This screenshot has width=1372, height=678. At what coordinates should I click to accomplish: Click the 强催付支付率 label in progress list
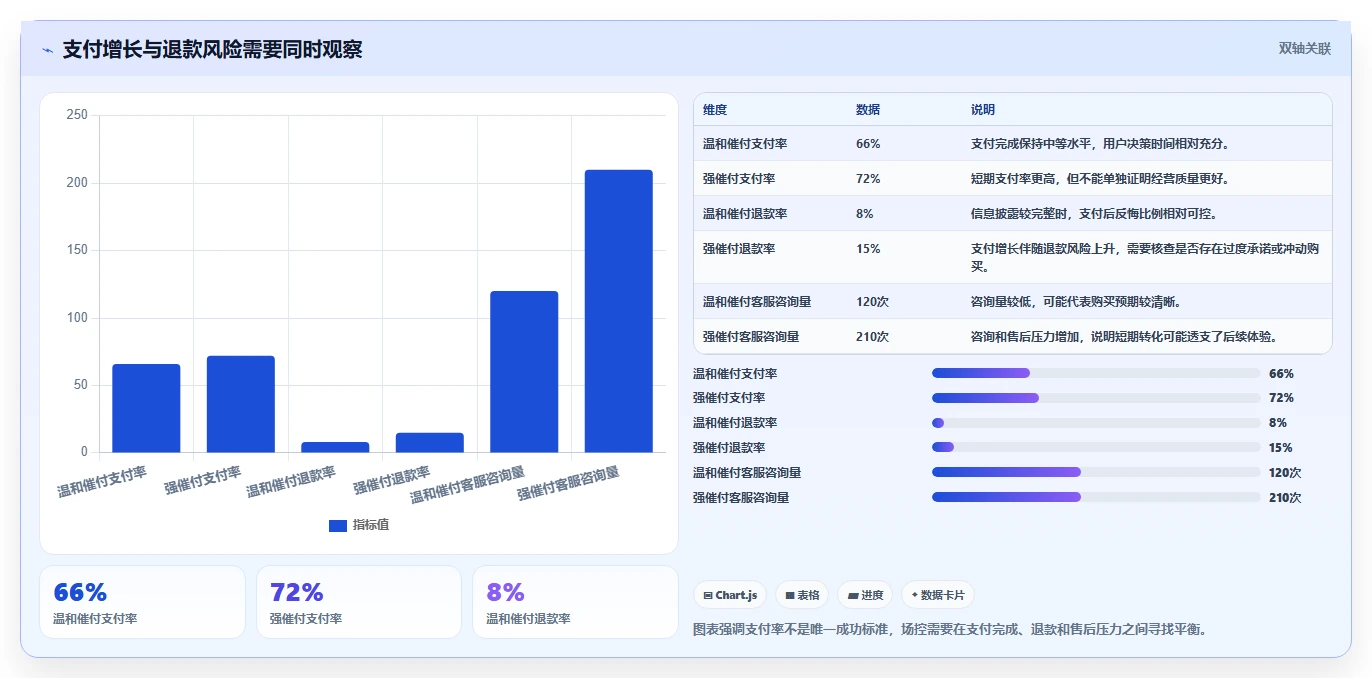point(729,398)
